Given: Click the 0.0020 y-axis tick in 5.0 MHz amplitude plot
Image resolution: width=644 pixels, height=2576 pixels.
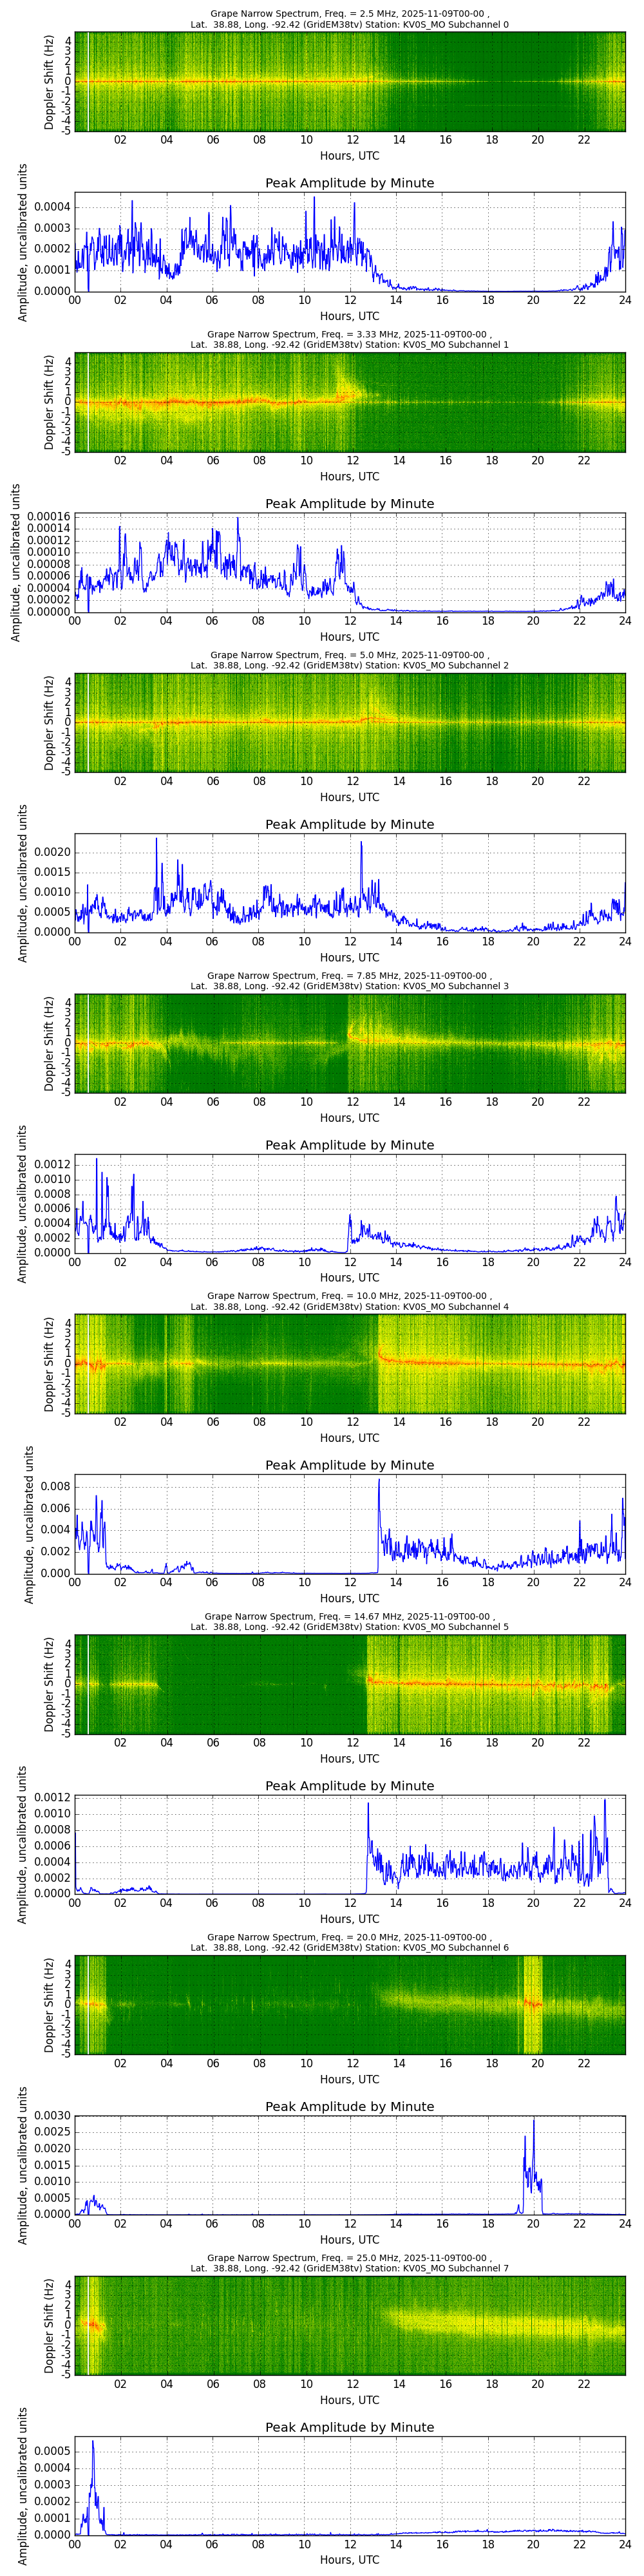Looking at the screenshot, I should [x=53, y=852].
